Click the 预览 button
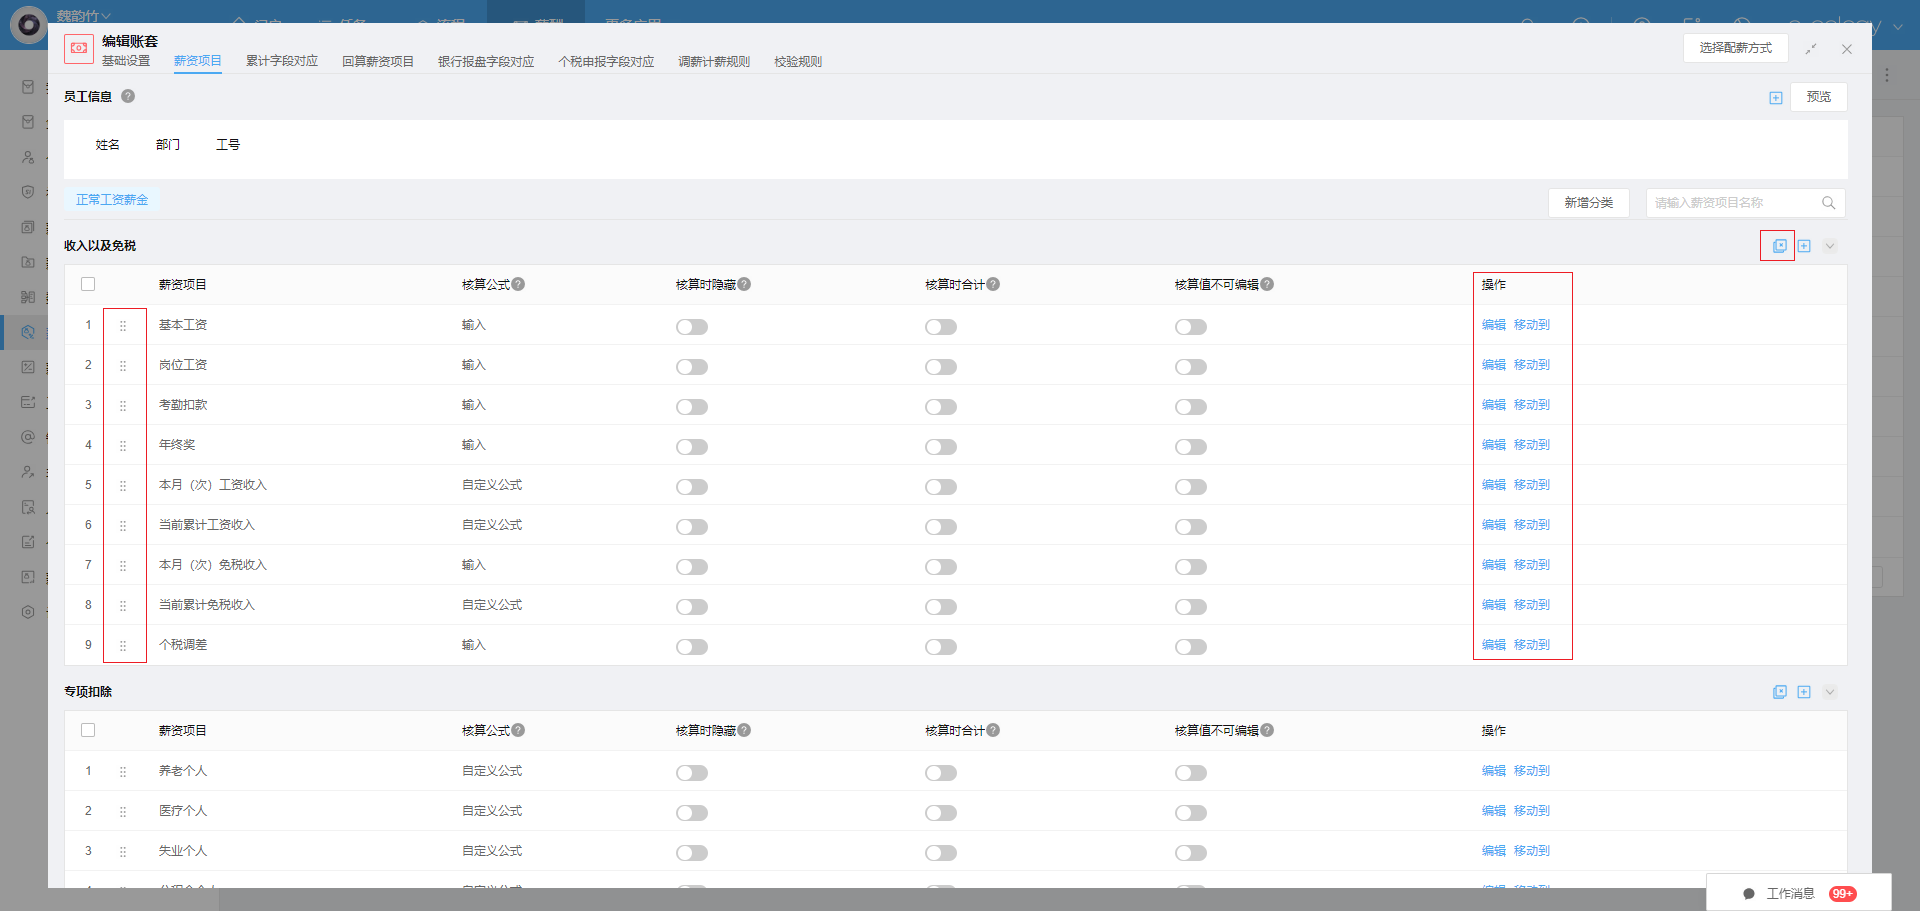The width and height of the screenshot is (1920, 911). 1819,97
